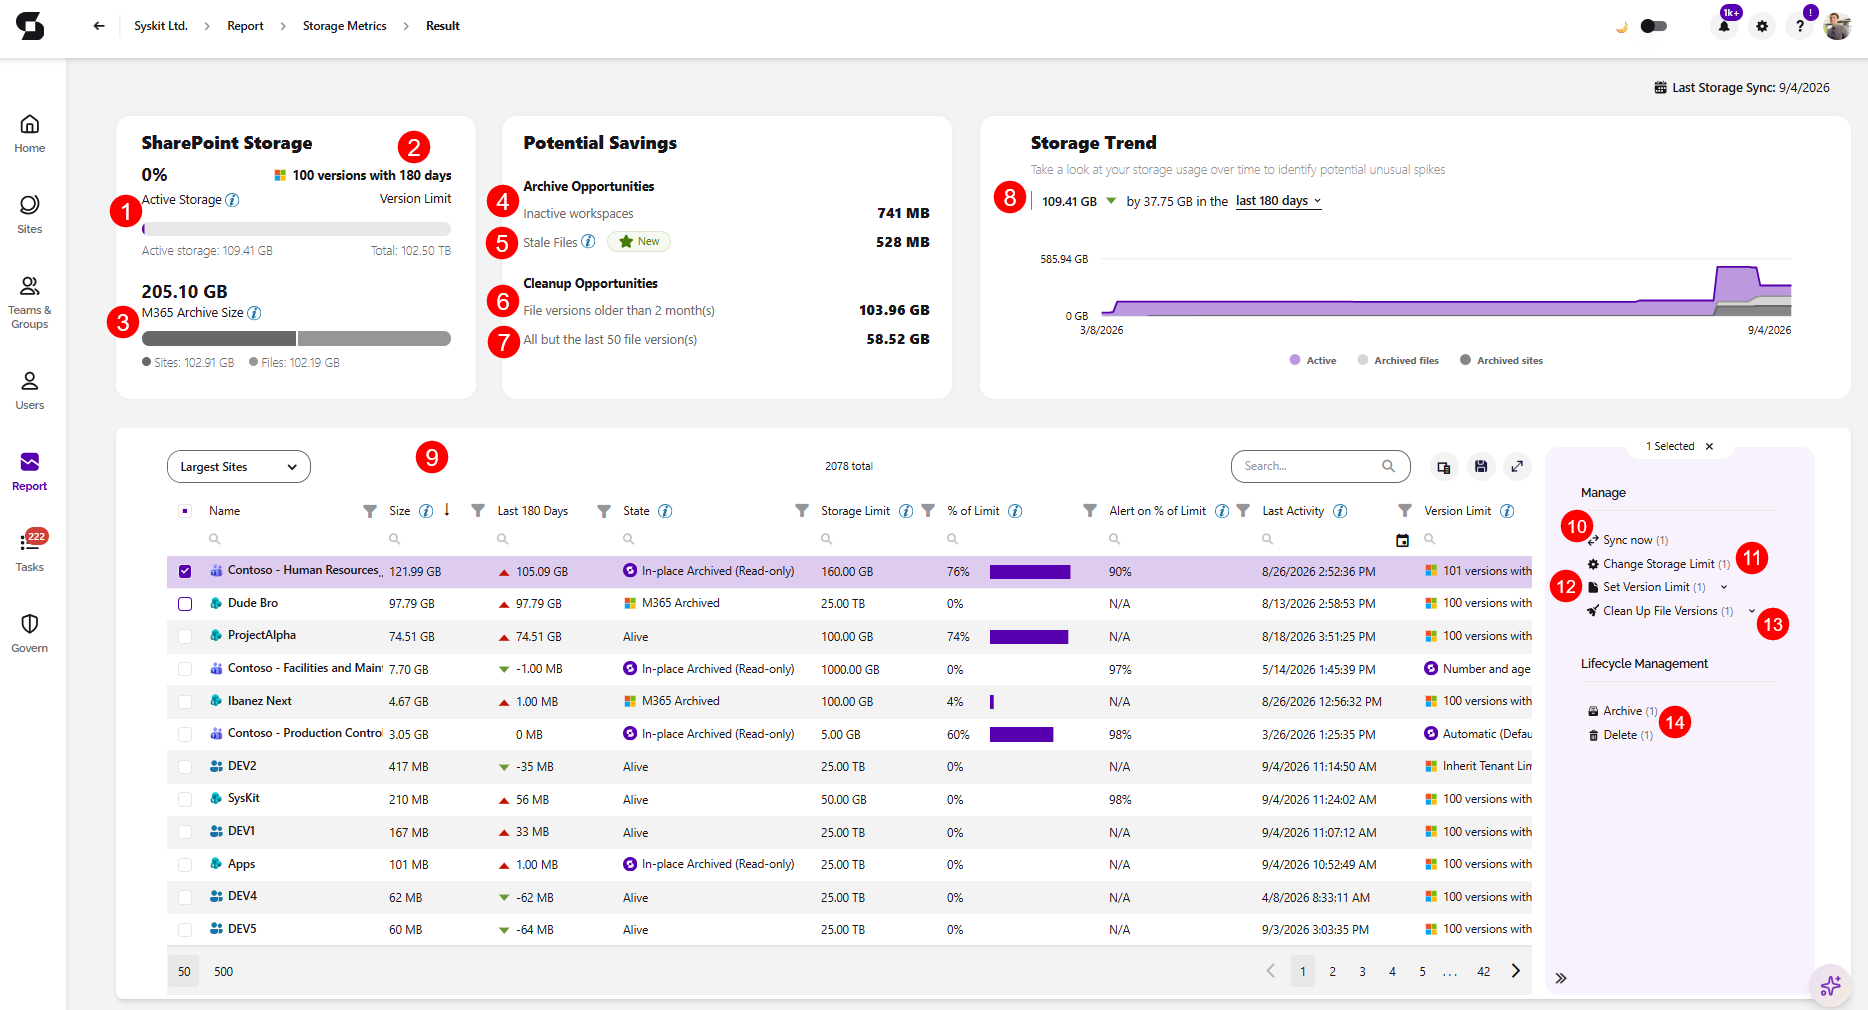Click the Syskit logo
Image resolution: width=1868 pixels, height=1010 pixels.
30,26
